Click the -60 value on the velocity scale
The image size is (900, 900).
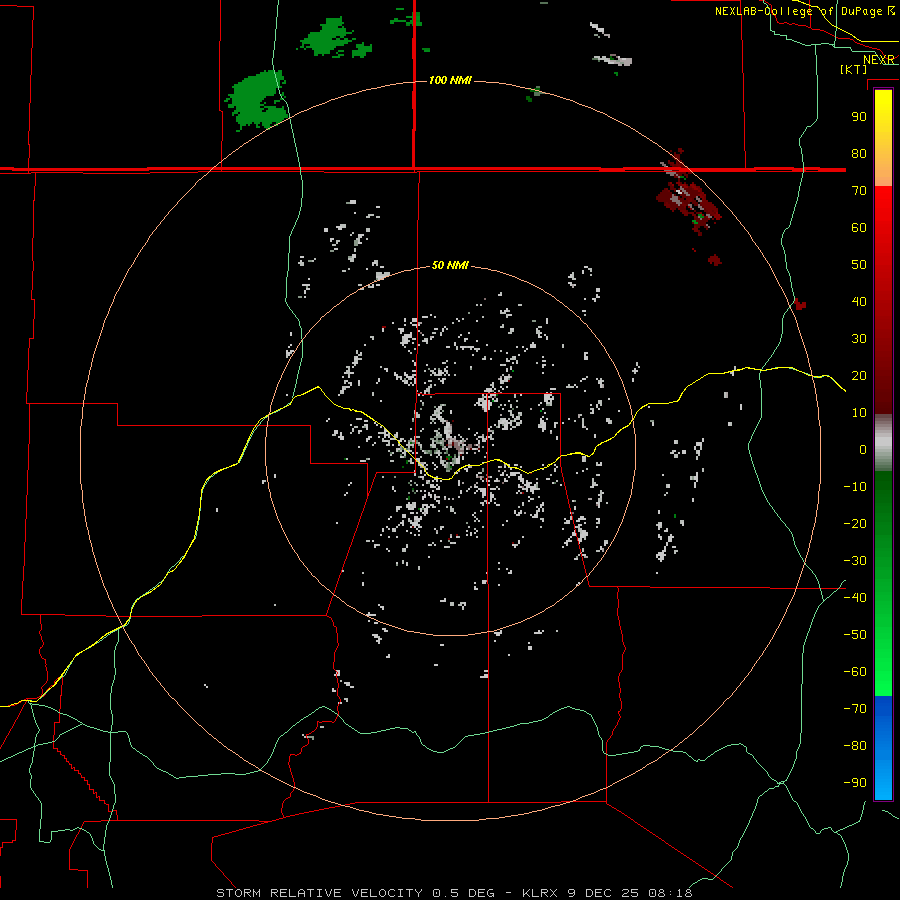tap(855, 672)
